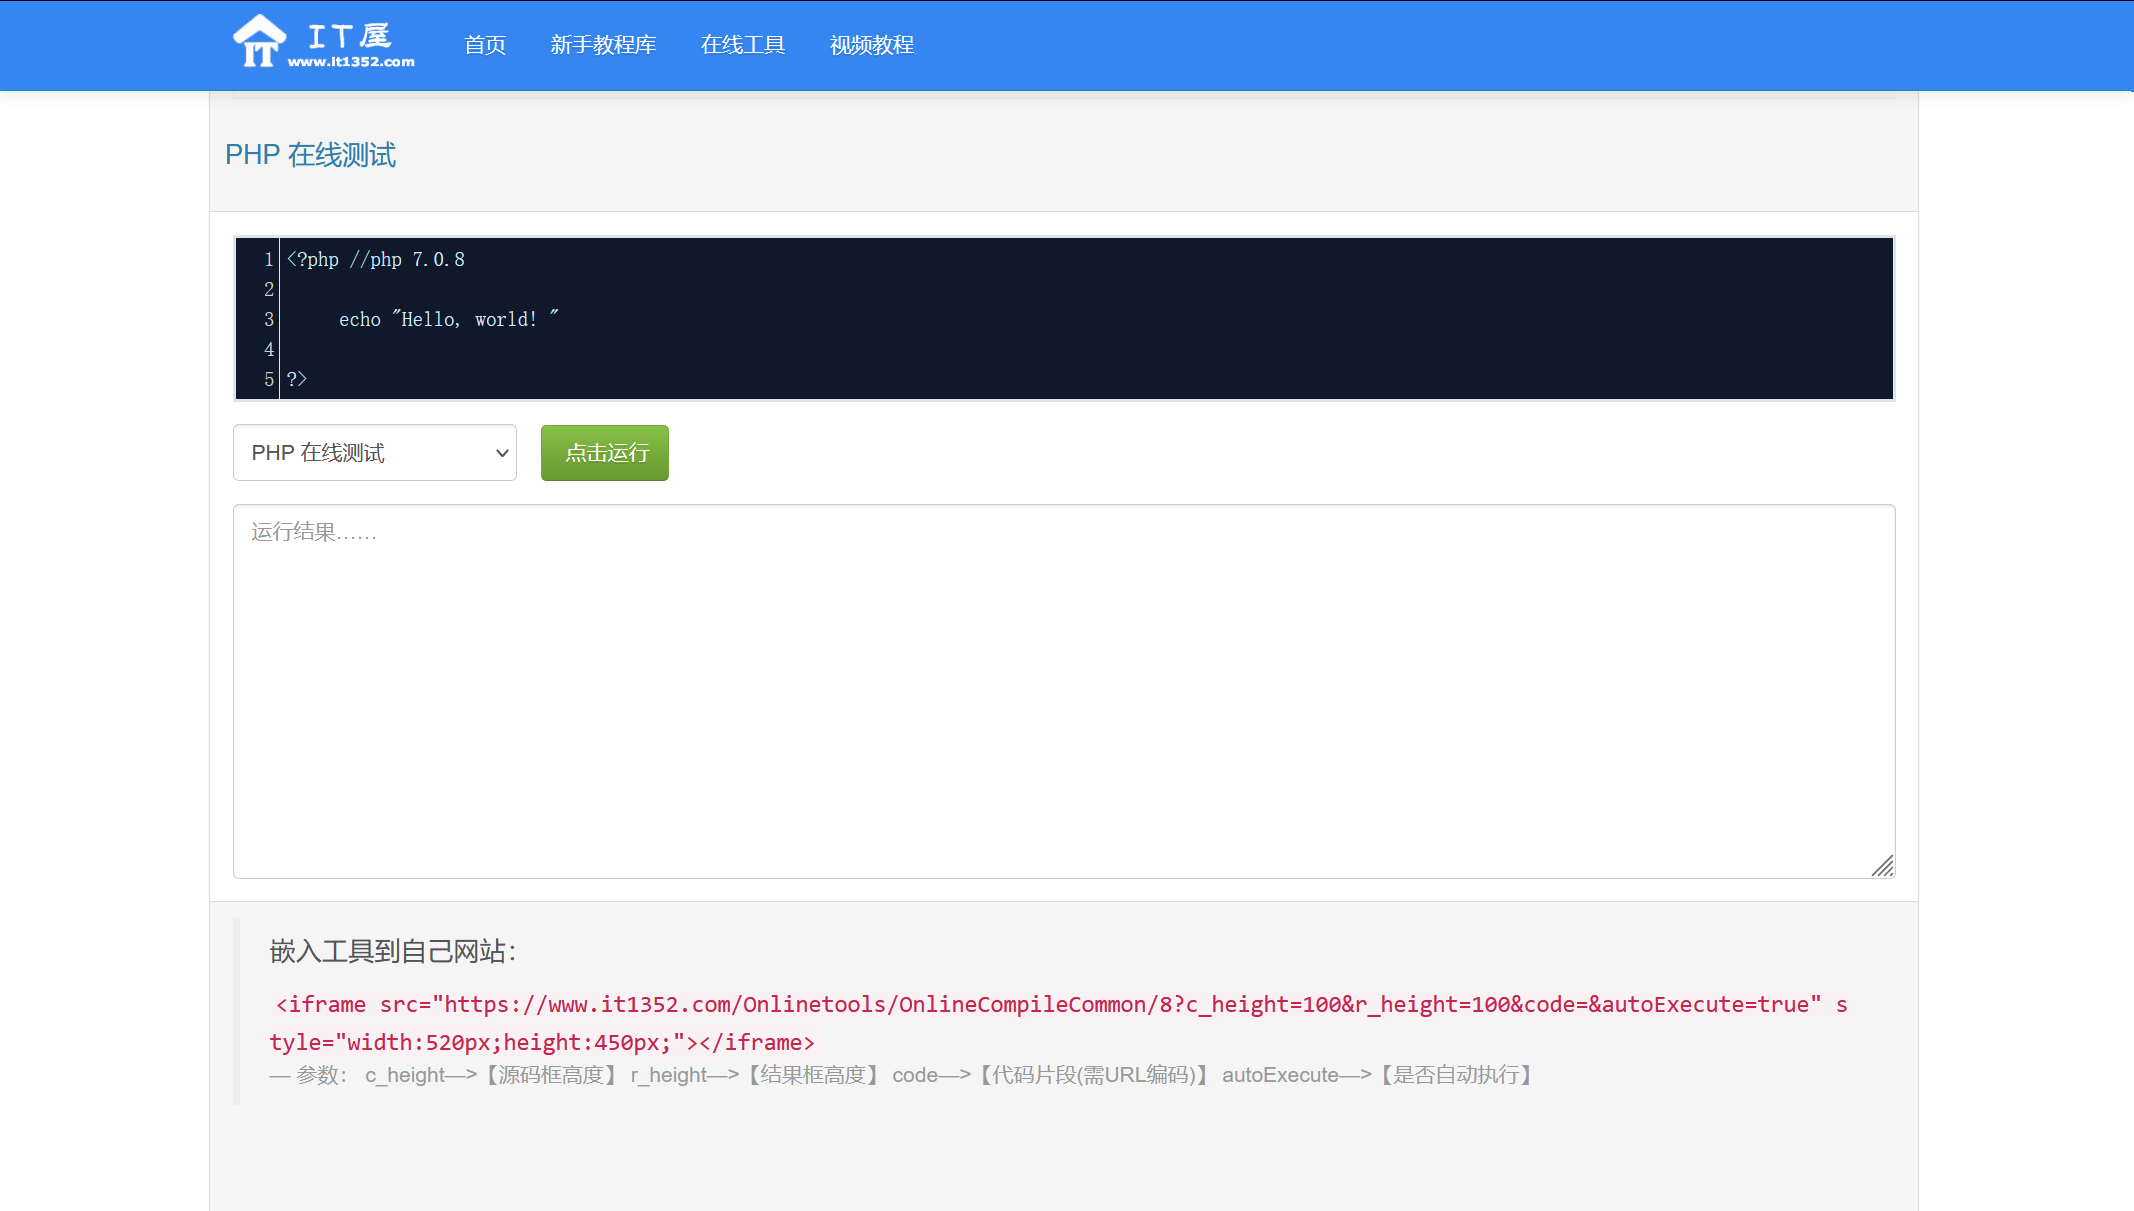Click the PHP 在线测试 page heading
Viewport: 2134px width, 1211px height.
pyautogui.click(x=310, y=155)
